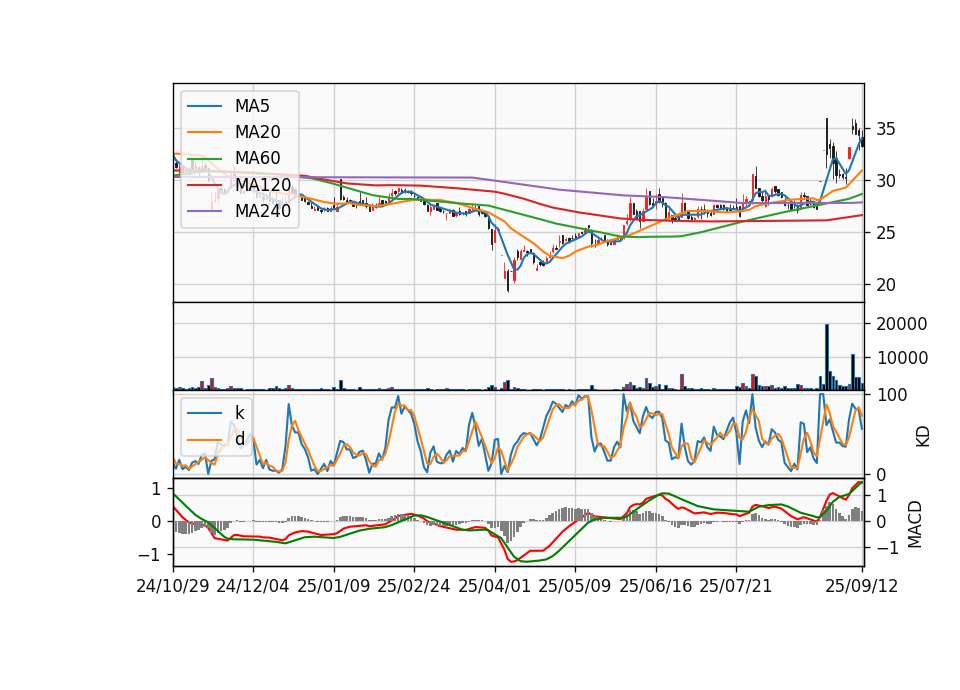The width and height of the screenshot is (960, 690).
Task: Click the MA120 legend label
Action: coord(263,184)
